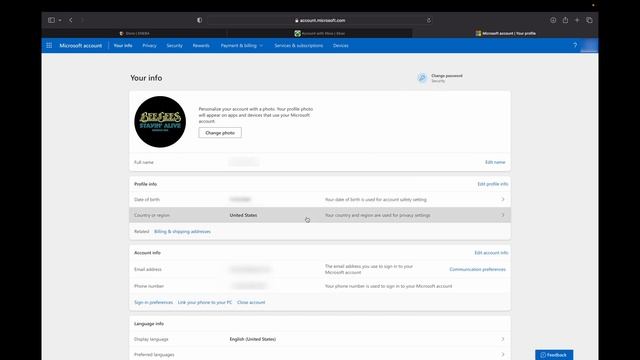The height and width of the screenshot is (360, 640).
Task: Open the sidebar tab group dropdown arrow
Action: point(60,20)
